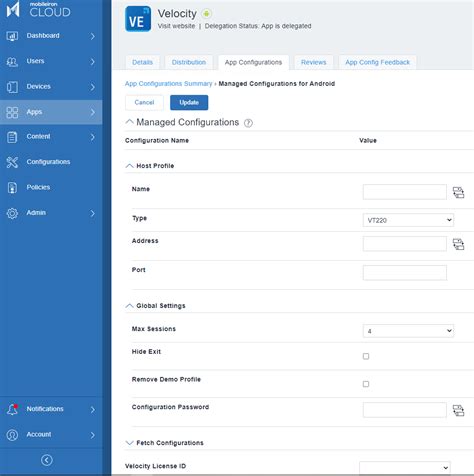Switch to the Distribution tab
Screen dimensions: 474x476
pyautogui.click(x=189, y=62)
